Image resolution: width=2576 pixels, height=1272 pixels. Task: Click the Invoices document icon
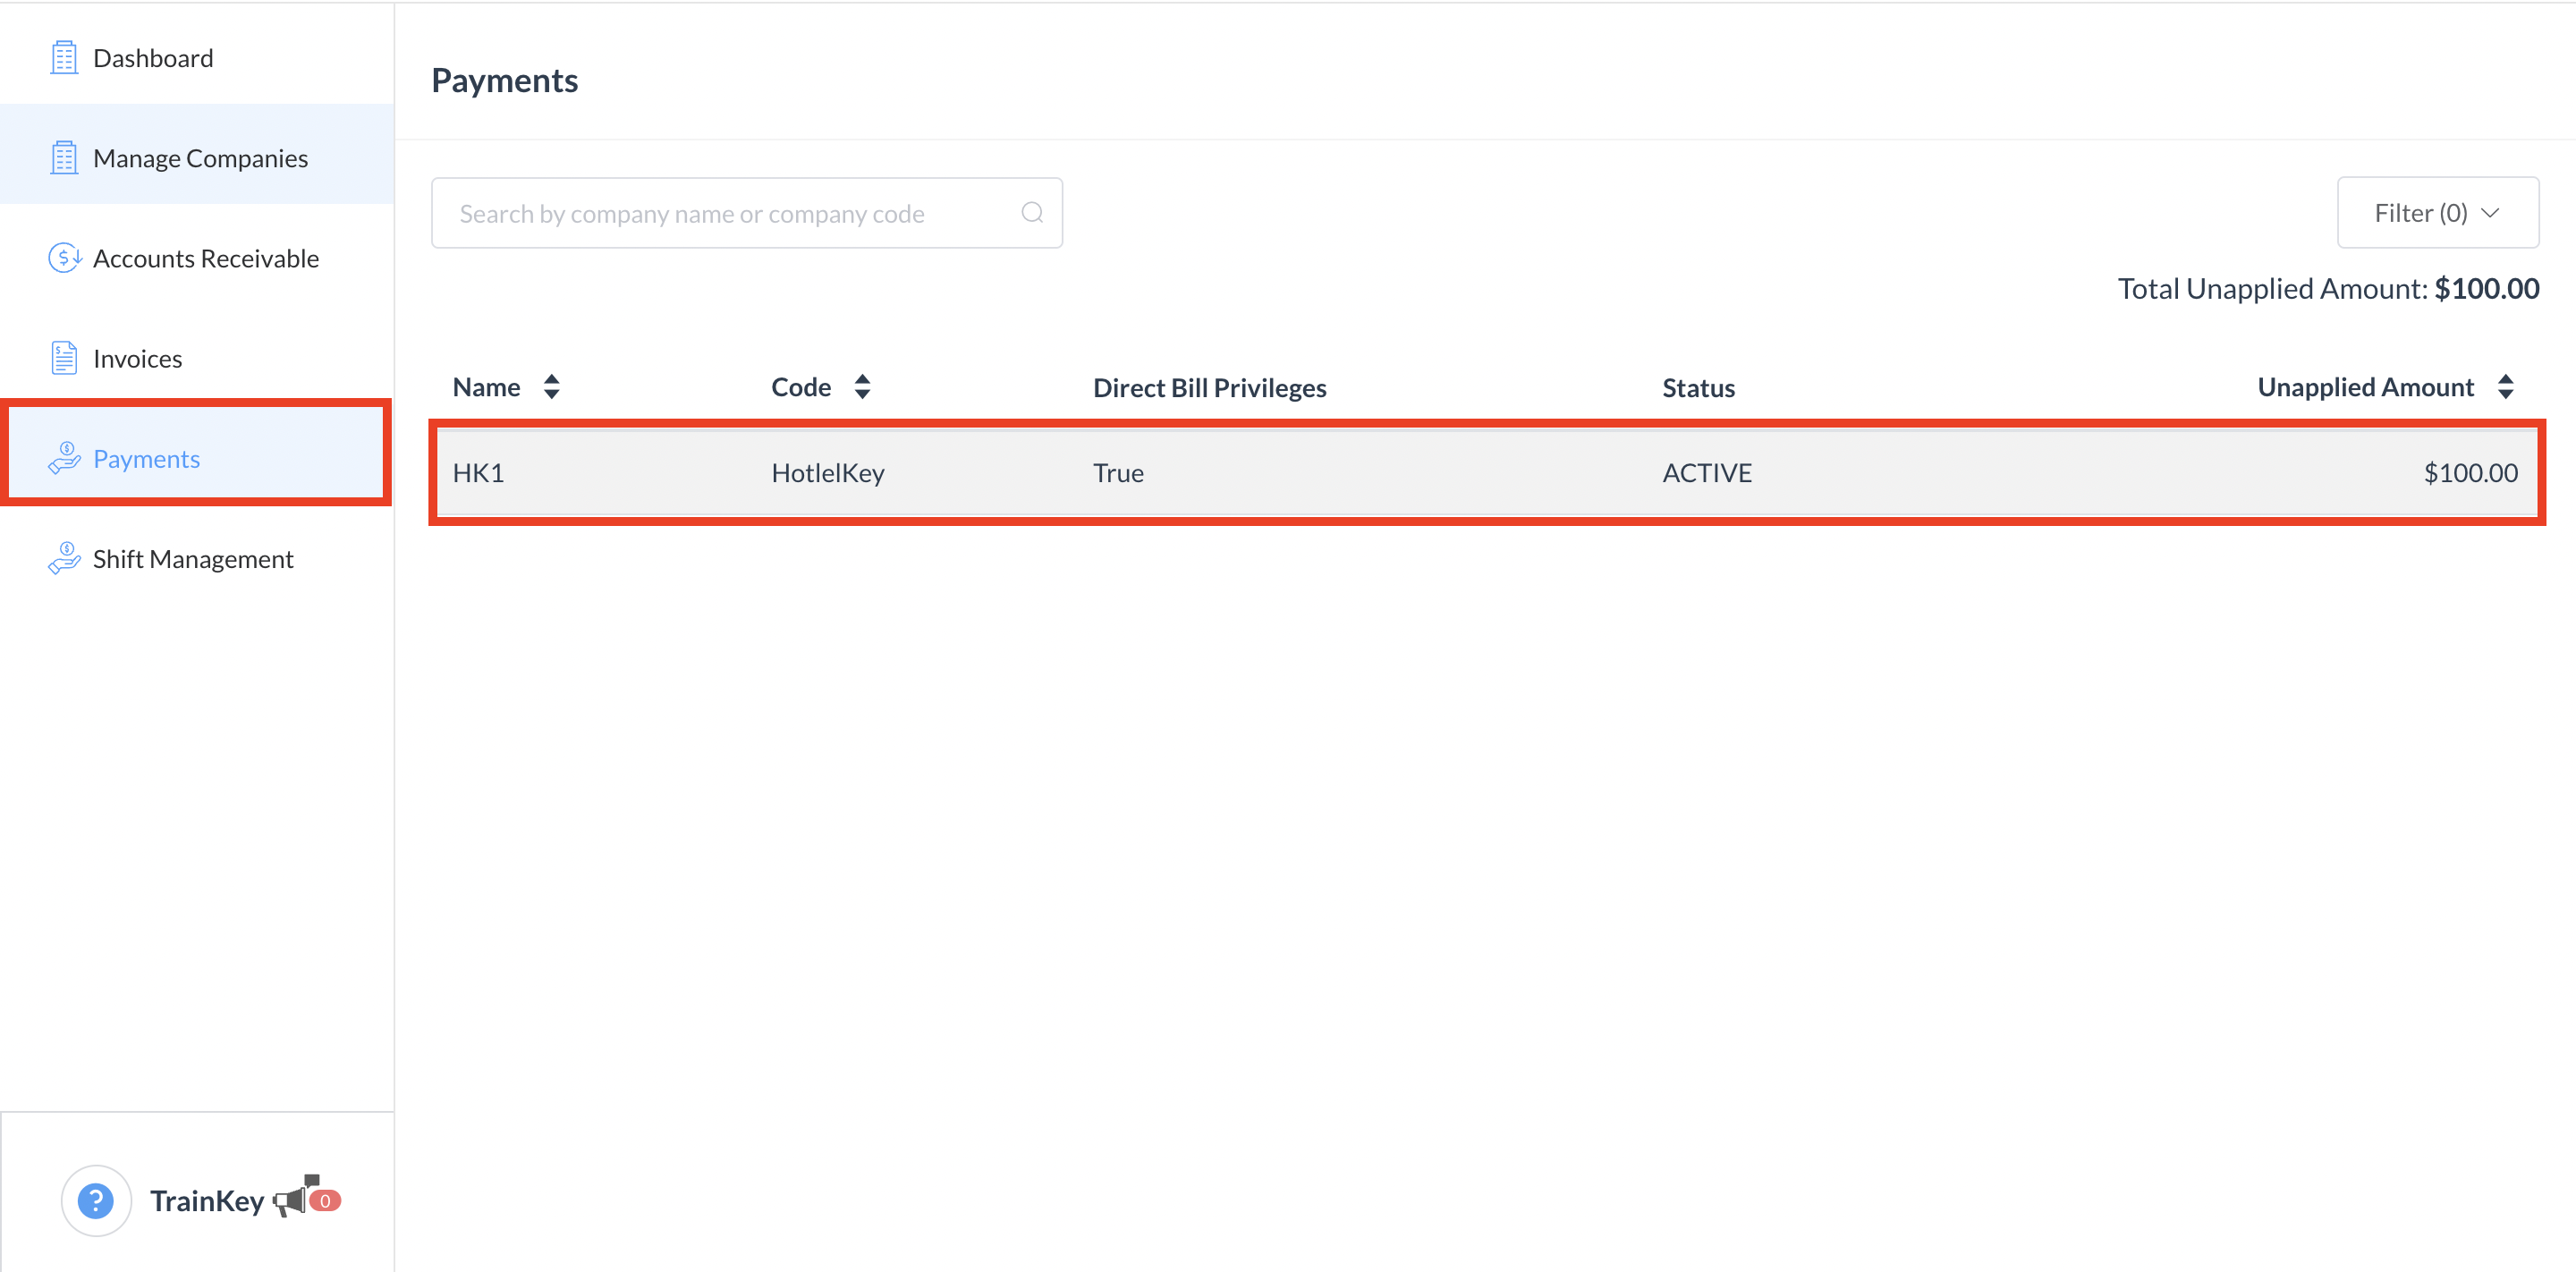click(64, 358)
